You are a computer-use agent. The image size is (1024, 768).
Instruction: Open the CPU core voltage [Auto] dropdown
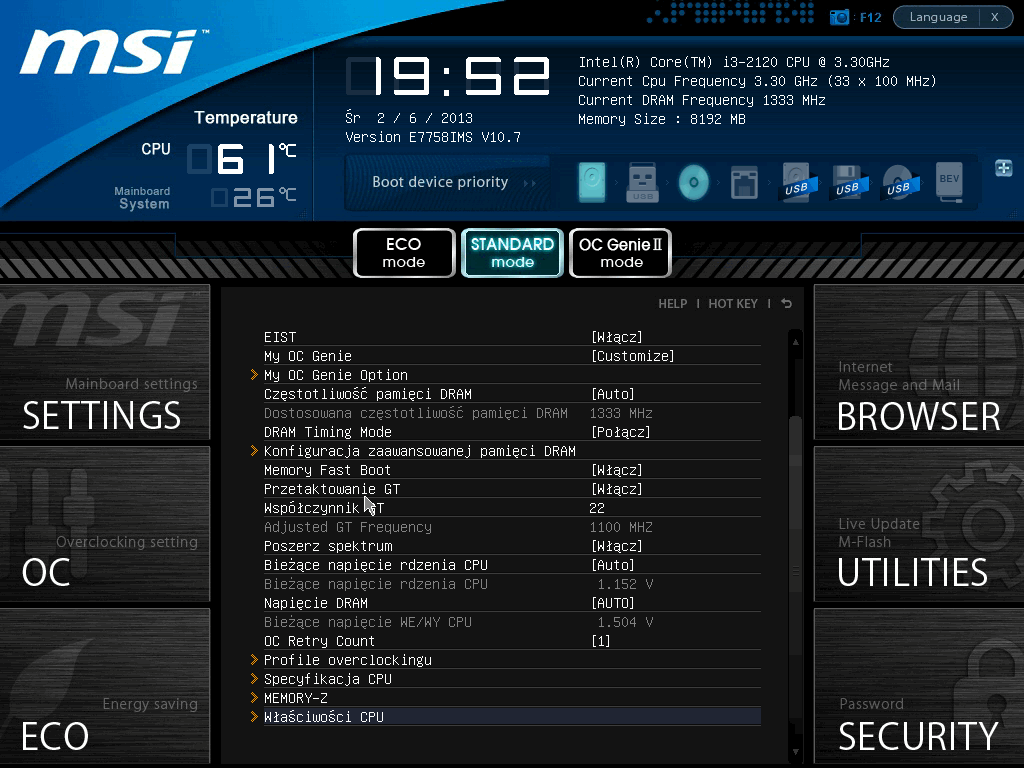tap(613, 565)
